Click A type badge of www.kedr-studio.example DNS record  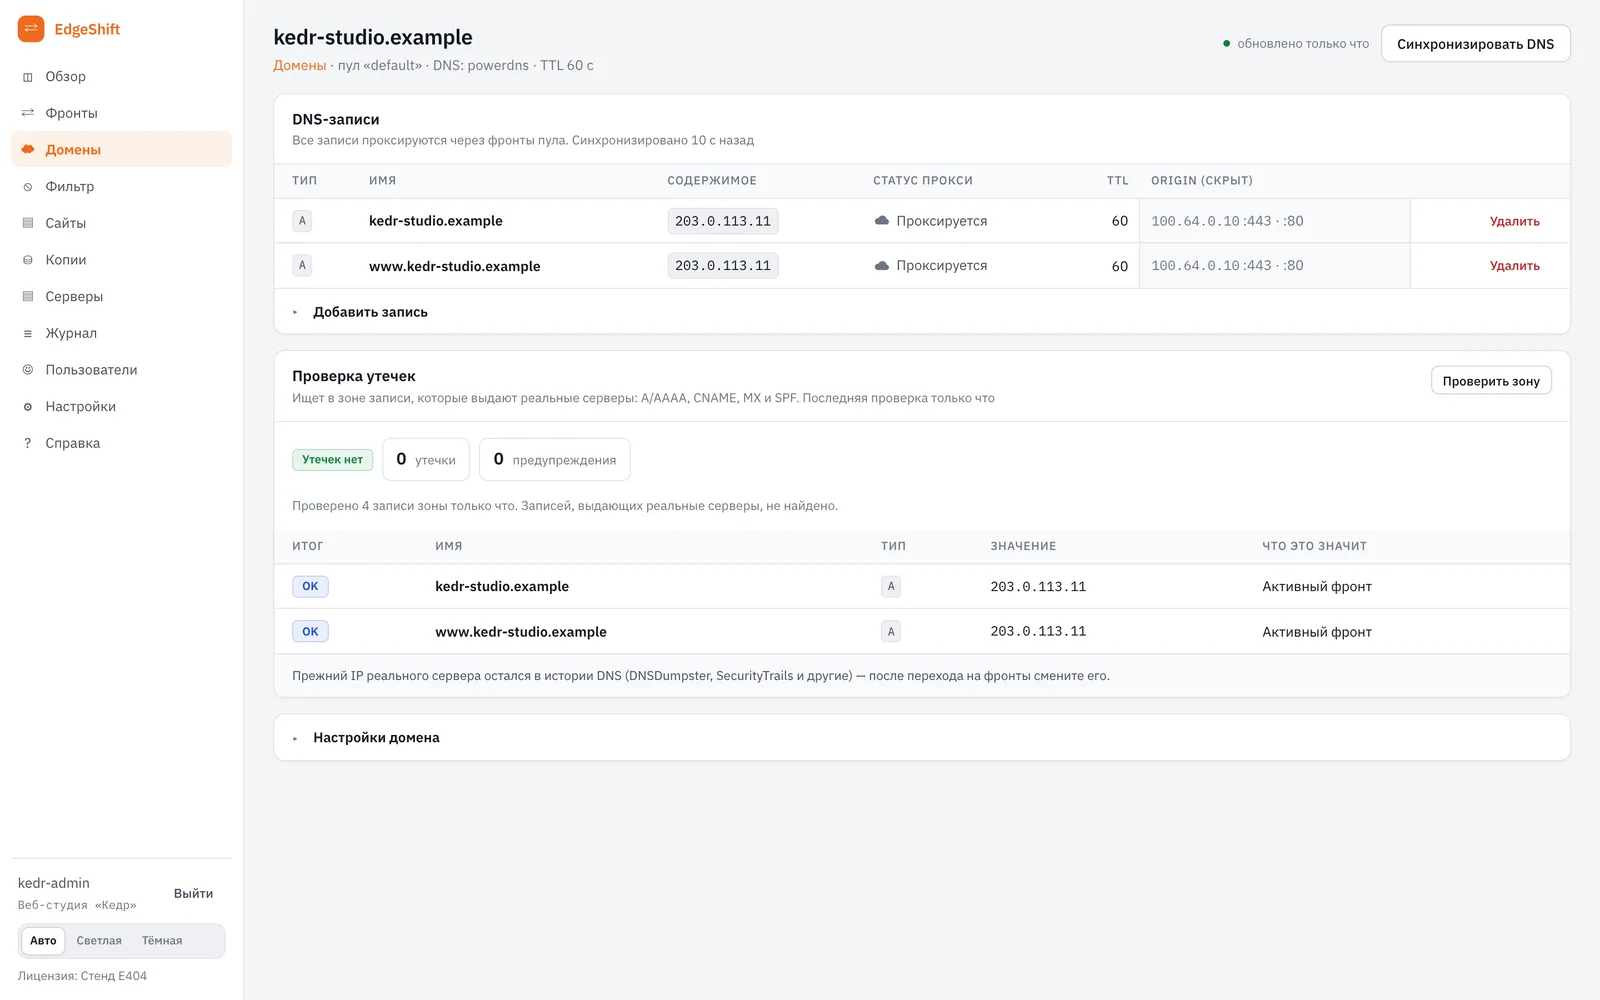point(302,266)
